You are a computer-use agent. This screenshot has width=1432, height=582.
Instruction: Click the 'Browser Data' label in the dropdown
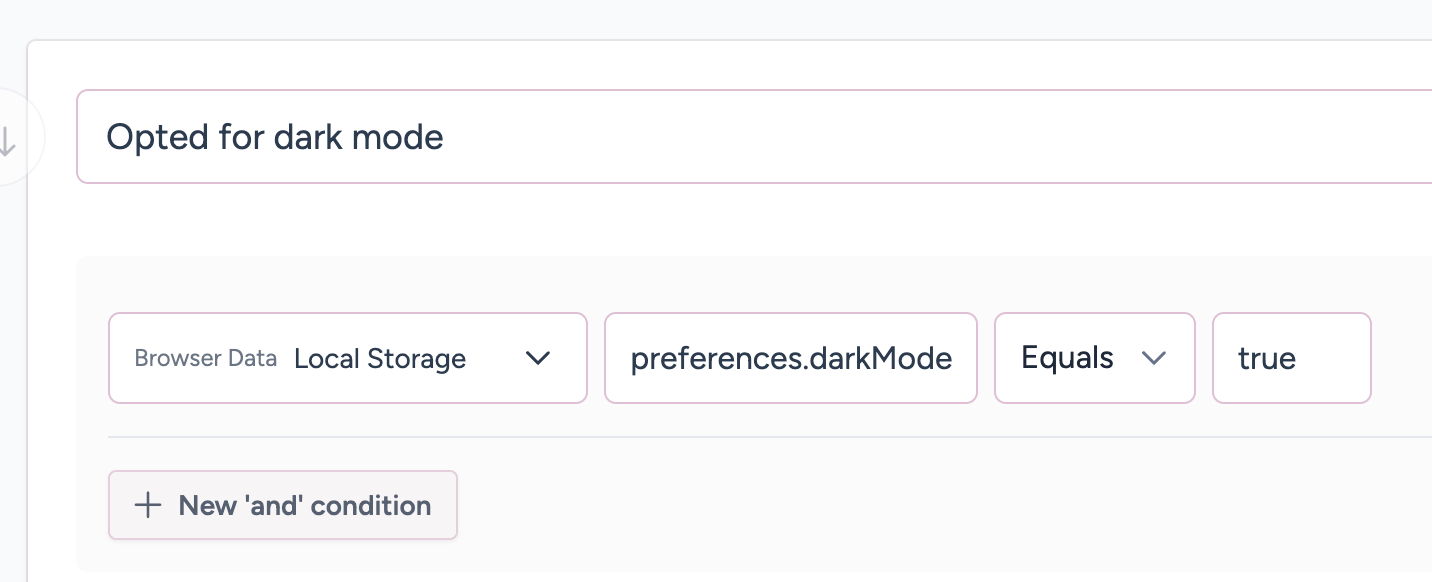point(206,358)
